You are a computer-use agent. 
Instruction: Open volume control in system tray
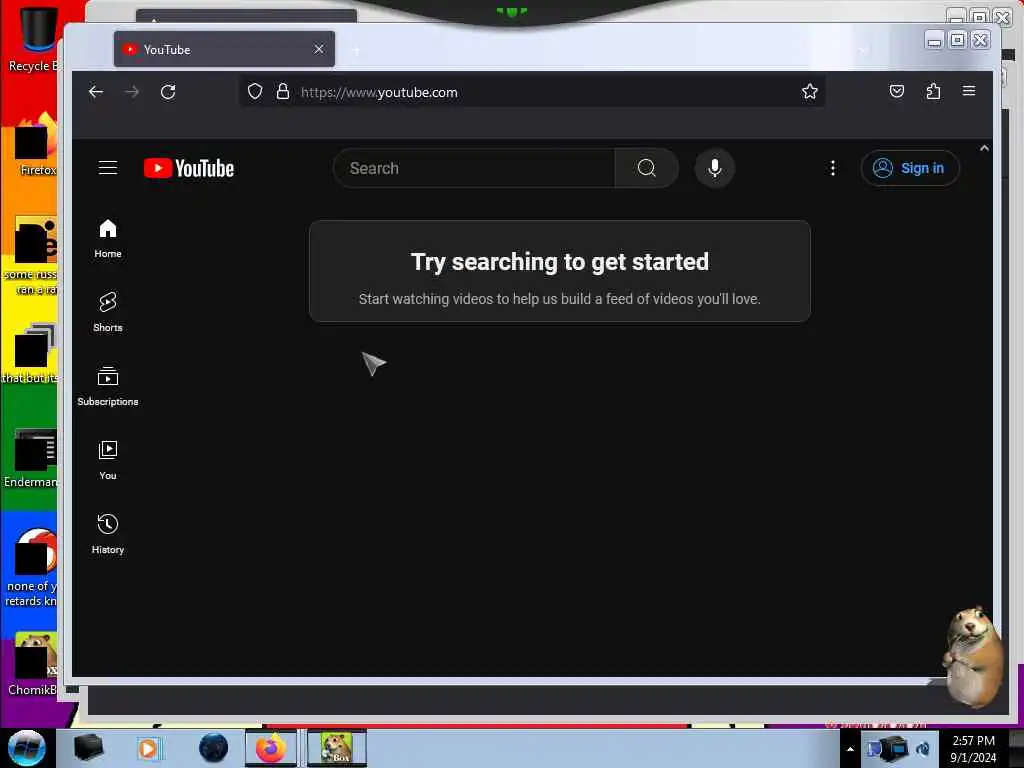[x=923, y=748]
